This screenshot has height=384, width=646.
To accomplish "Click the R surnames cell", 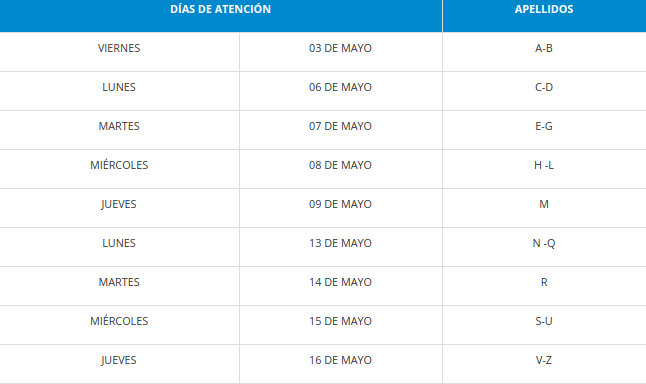I will click(x=544, y=286).
